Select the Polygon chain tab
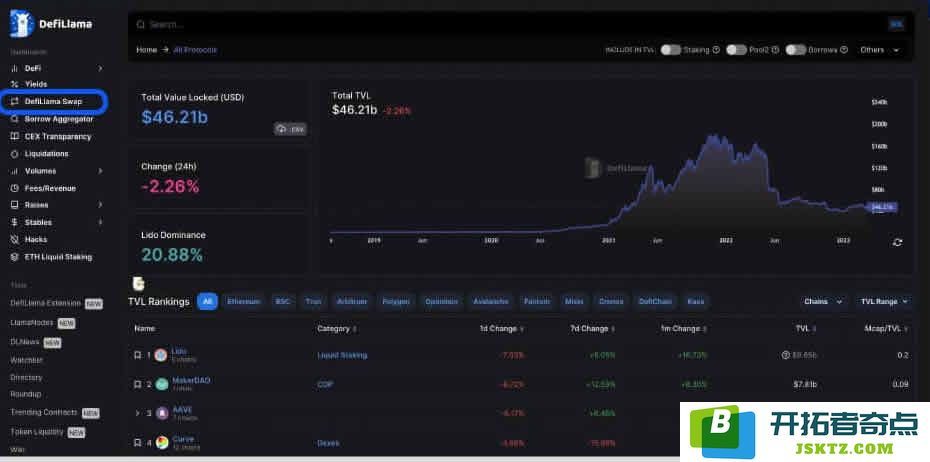 (x=396, y=301)
